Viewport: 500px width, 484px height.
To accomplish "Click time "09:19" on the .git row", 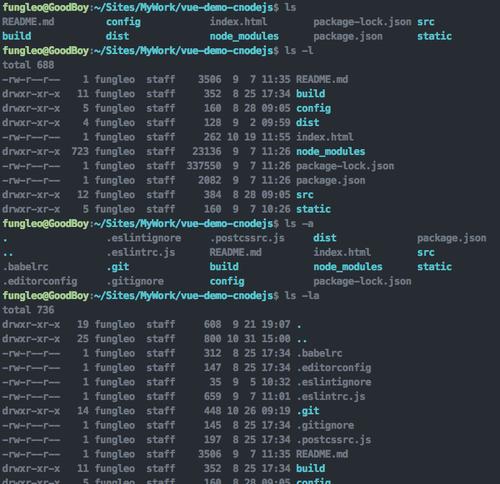I will (x=276, y=411).
